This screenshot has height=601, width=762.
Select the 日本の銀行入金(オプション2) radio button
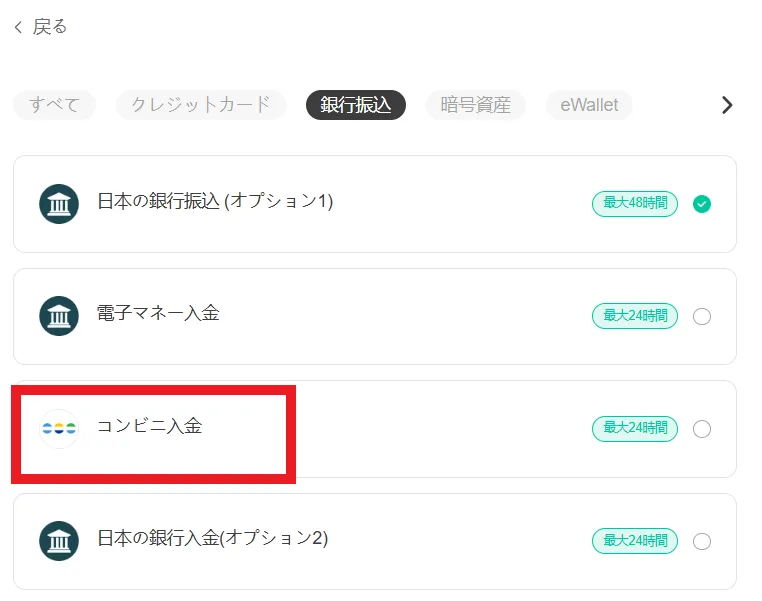click(702, 541)
